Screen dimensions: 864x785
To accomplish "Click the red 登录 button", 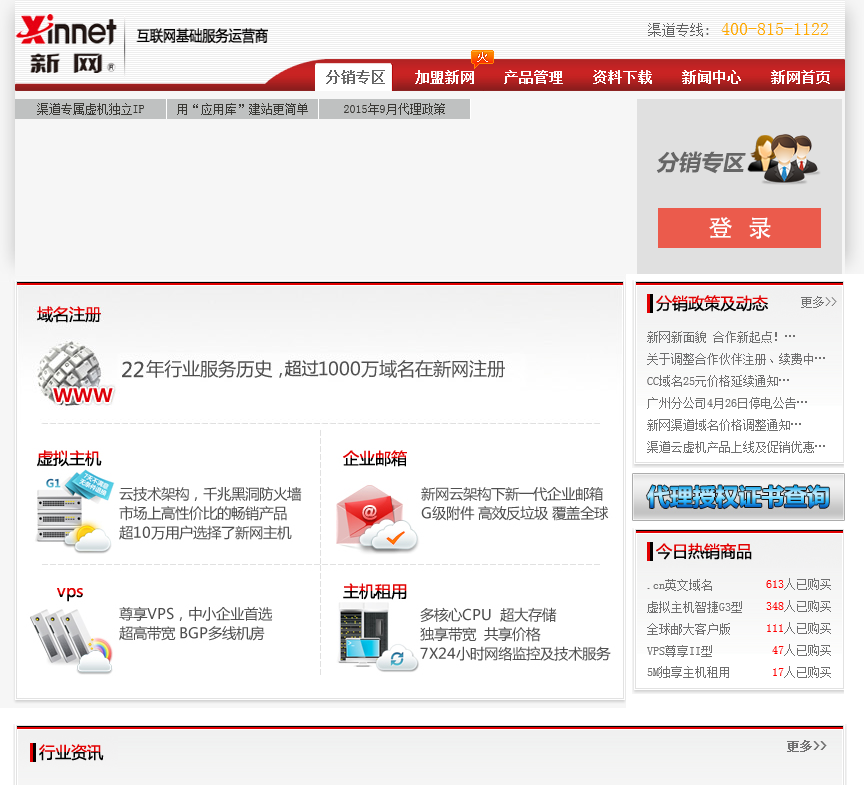I will pos(739,228).
